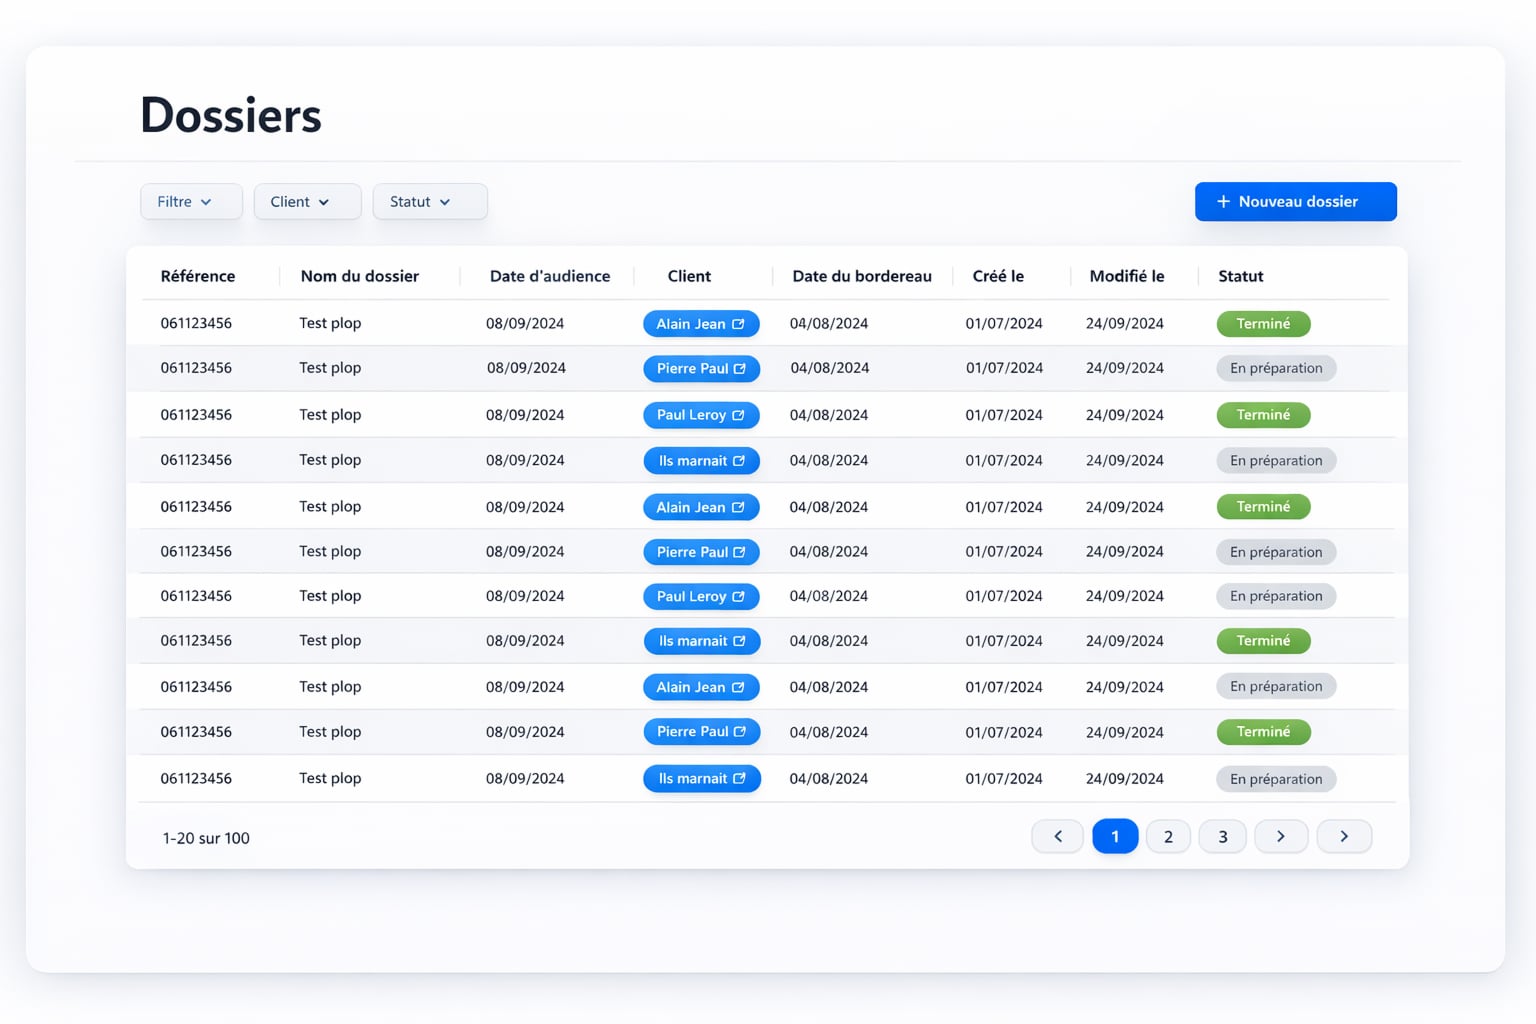
Task: Jump to last page using double-arrow icon
Action: (x=1344, y=836)
